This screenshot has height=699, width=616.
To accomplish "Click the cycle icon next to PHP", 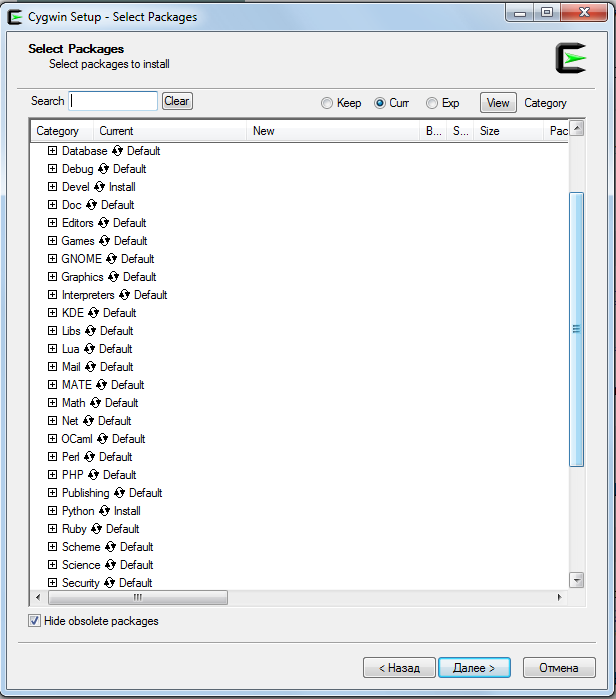I will [x=93, y=475].
